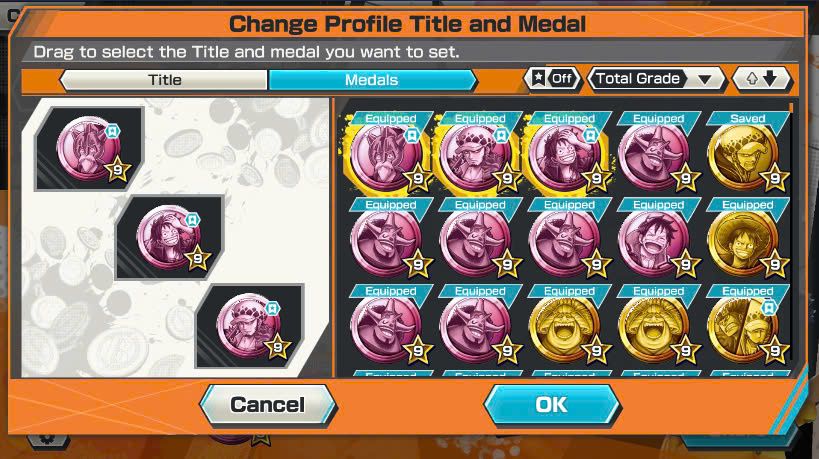Confirm with the OK button
This screenshot has width=819, height=459.
click(x=552, y=405)
